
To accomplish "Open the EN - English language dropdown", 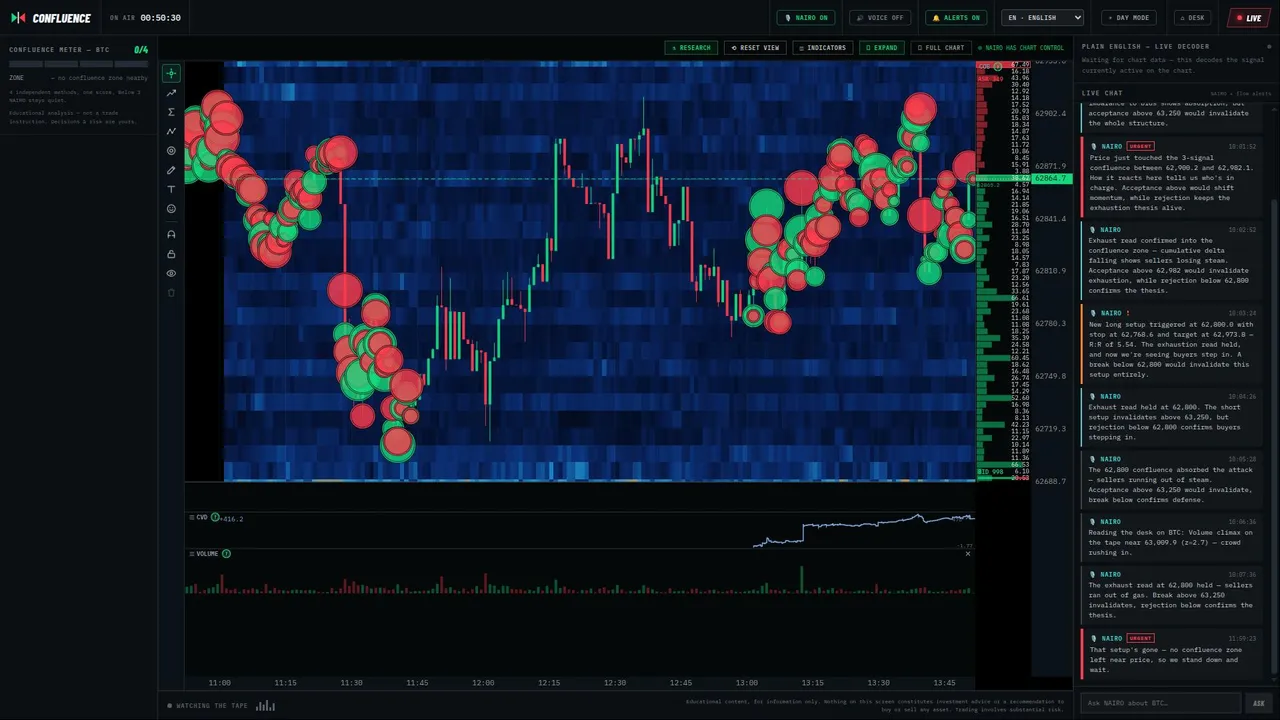I will [x=1043, y=18].
